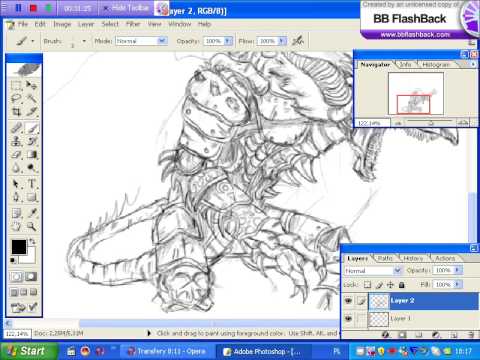Viewport: 480px width, 360px height.
Task: Select the Notes tool
Action: click(16, 213)
